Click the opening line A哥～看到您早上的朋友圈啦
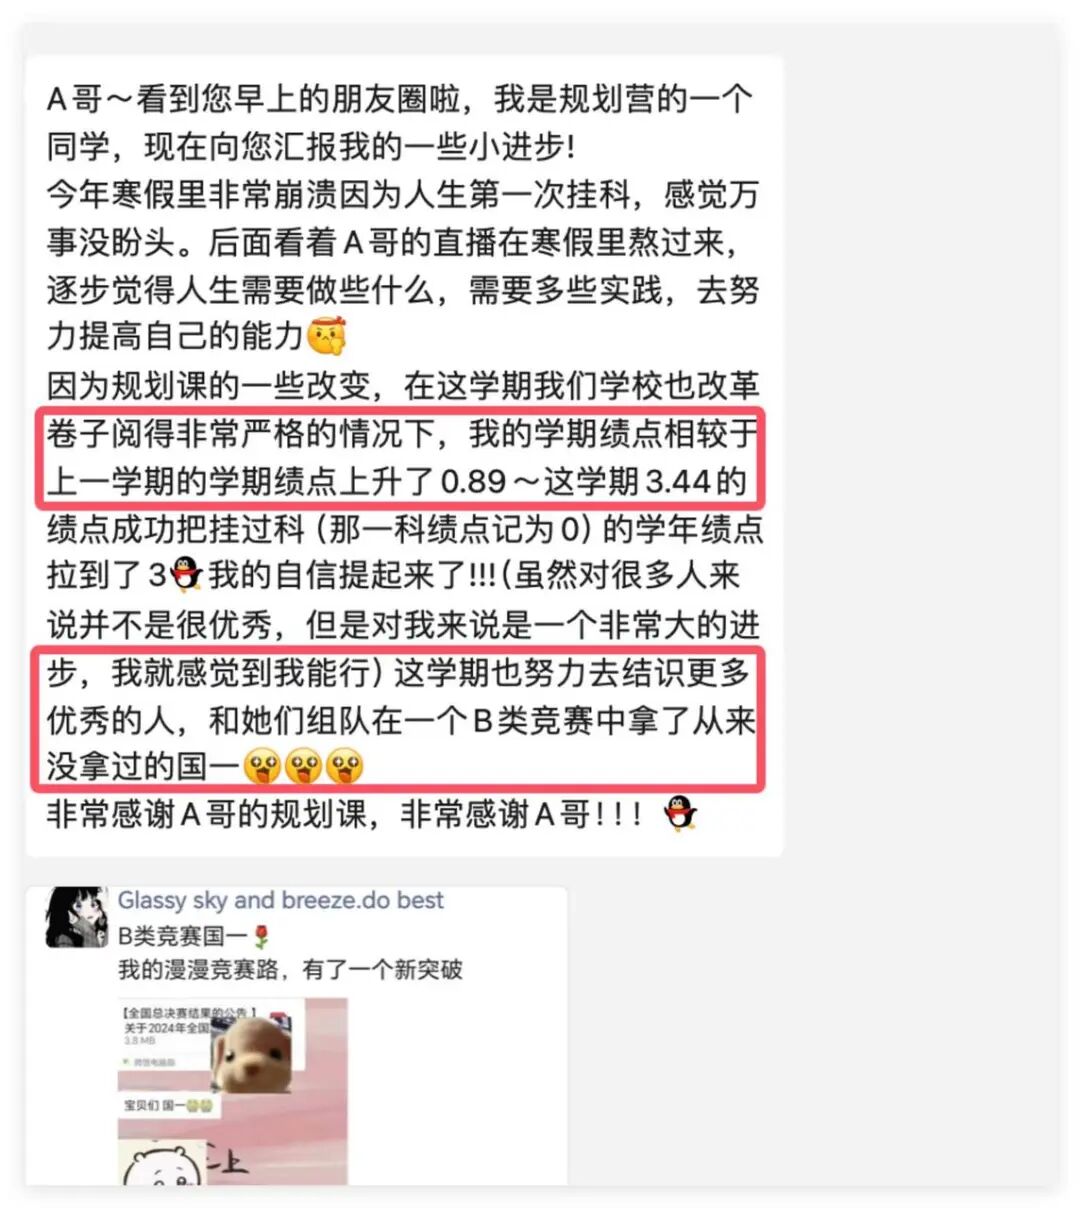This screenshot has width=1080, height=1208. [399, 100]
